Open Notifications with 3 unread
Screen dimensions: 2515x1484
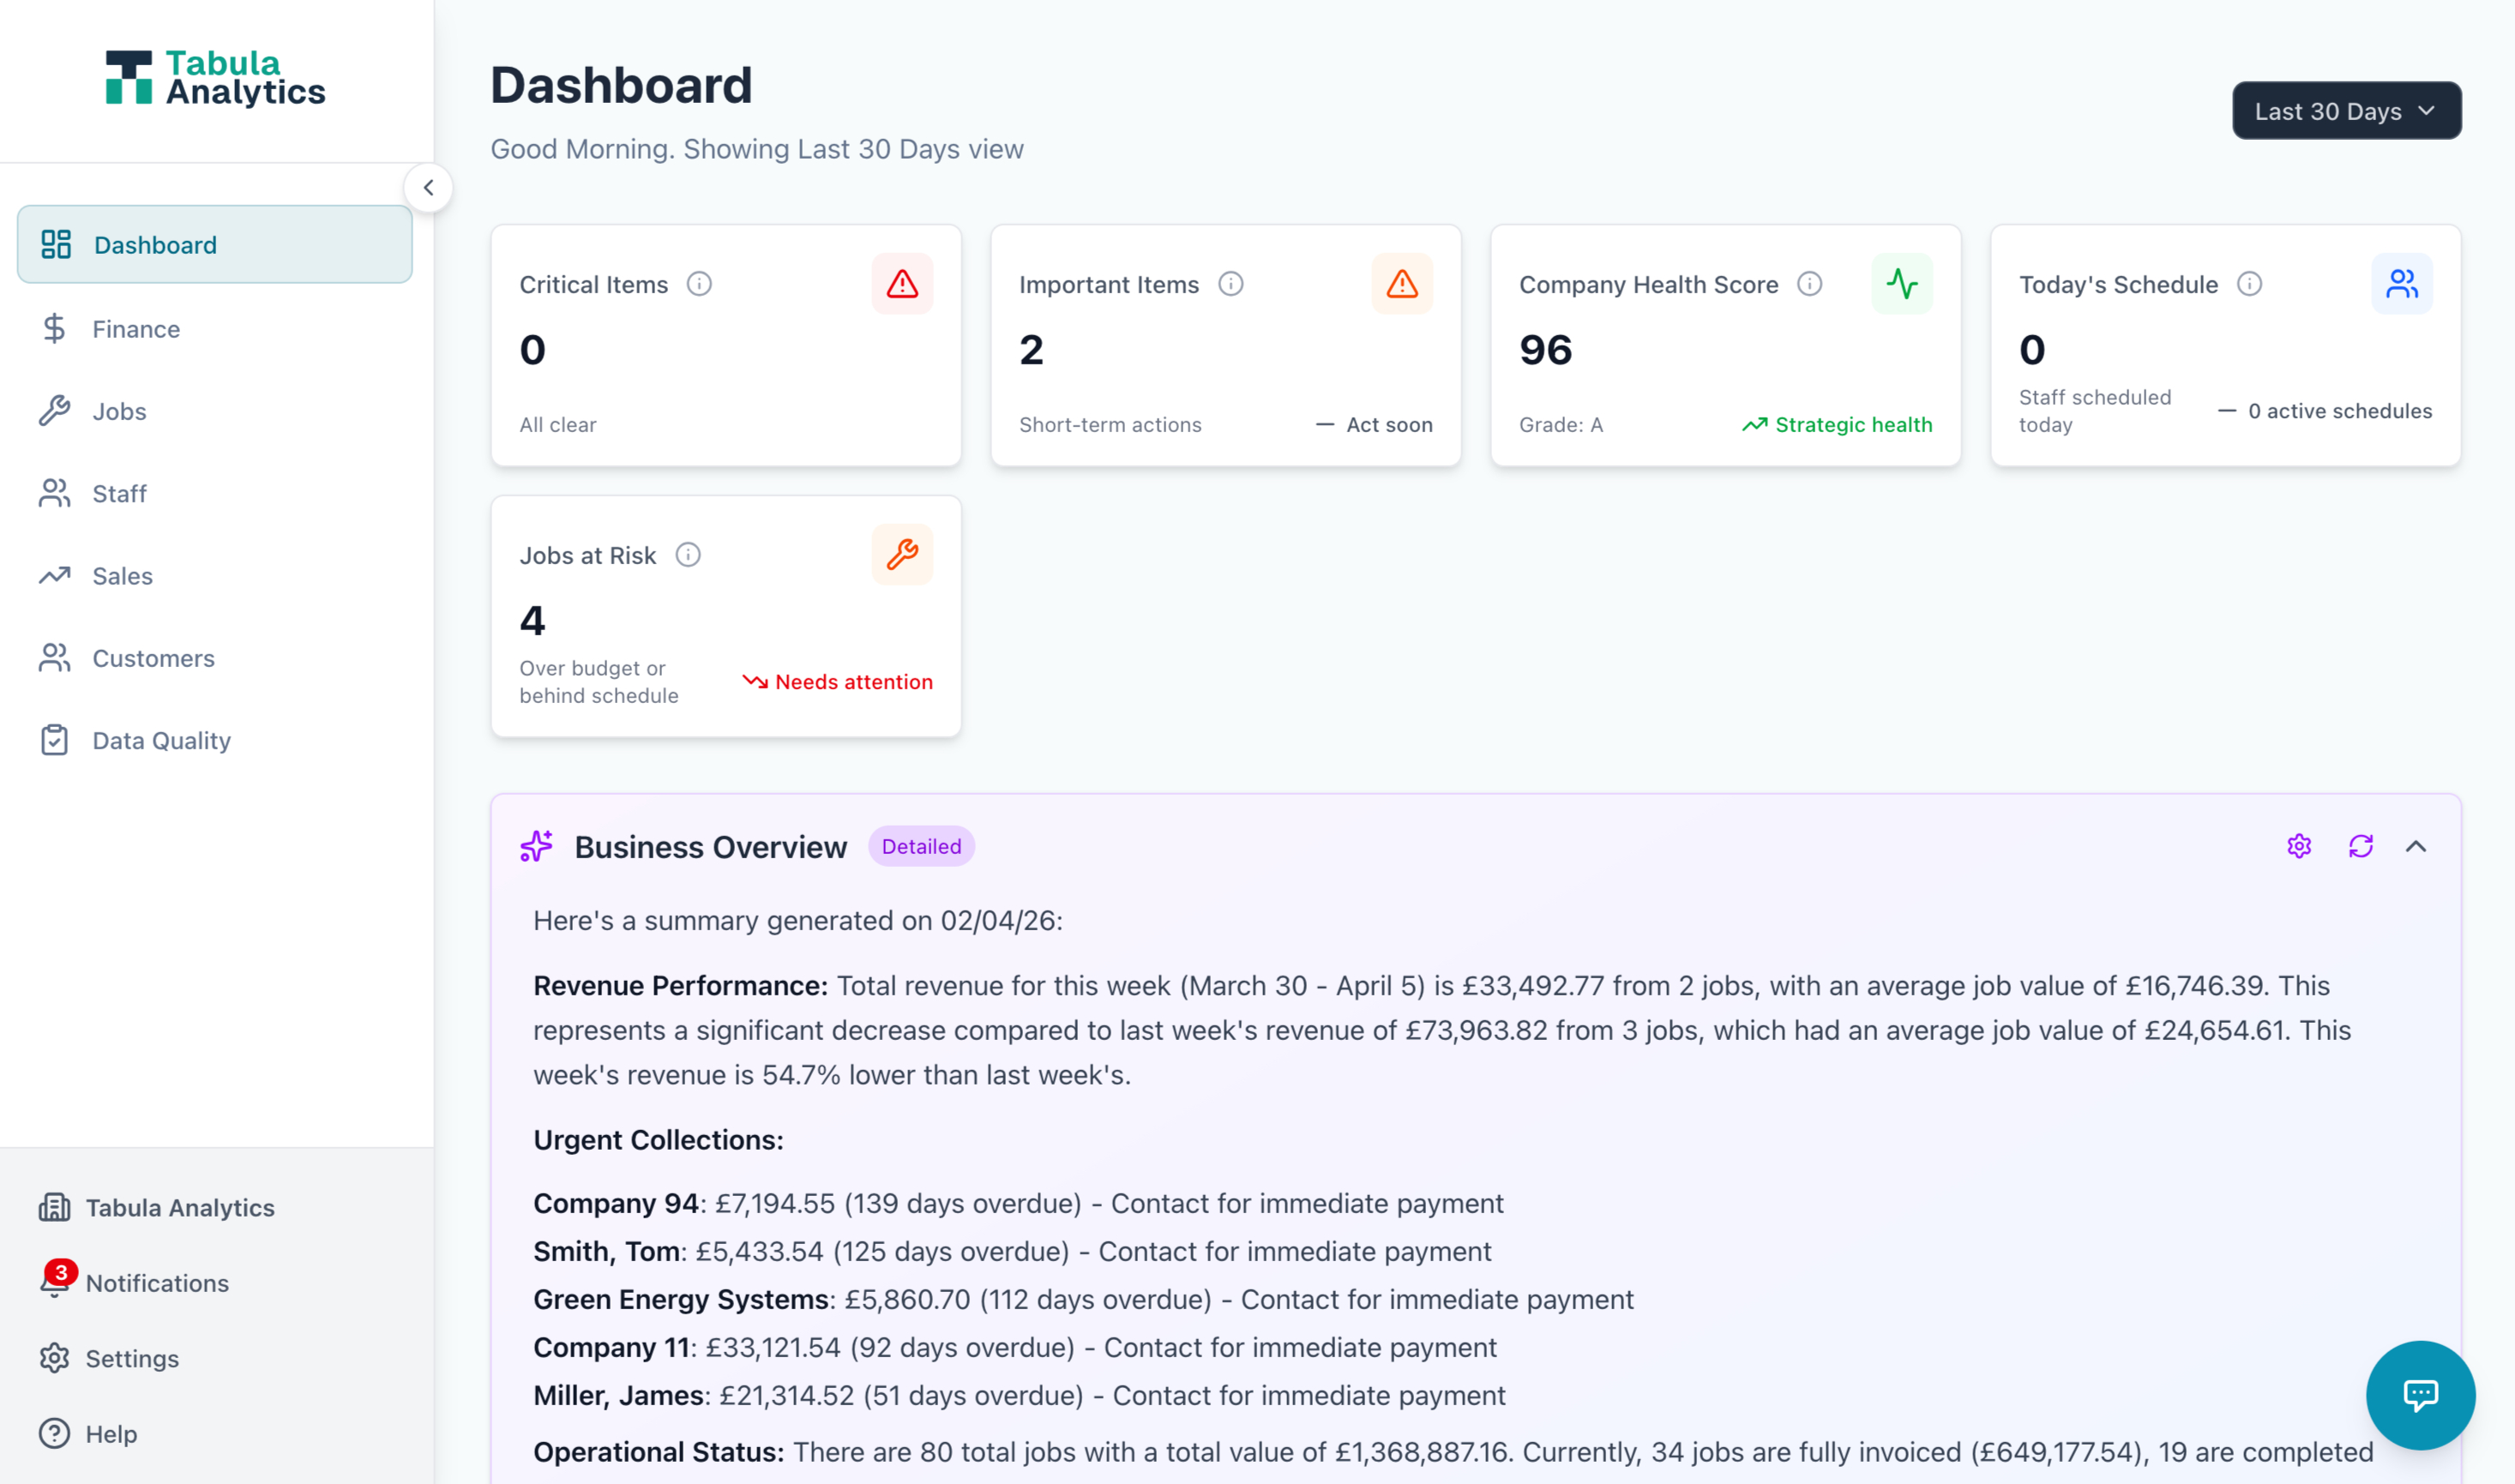pyautogui.click(x=157, y=1283)
